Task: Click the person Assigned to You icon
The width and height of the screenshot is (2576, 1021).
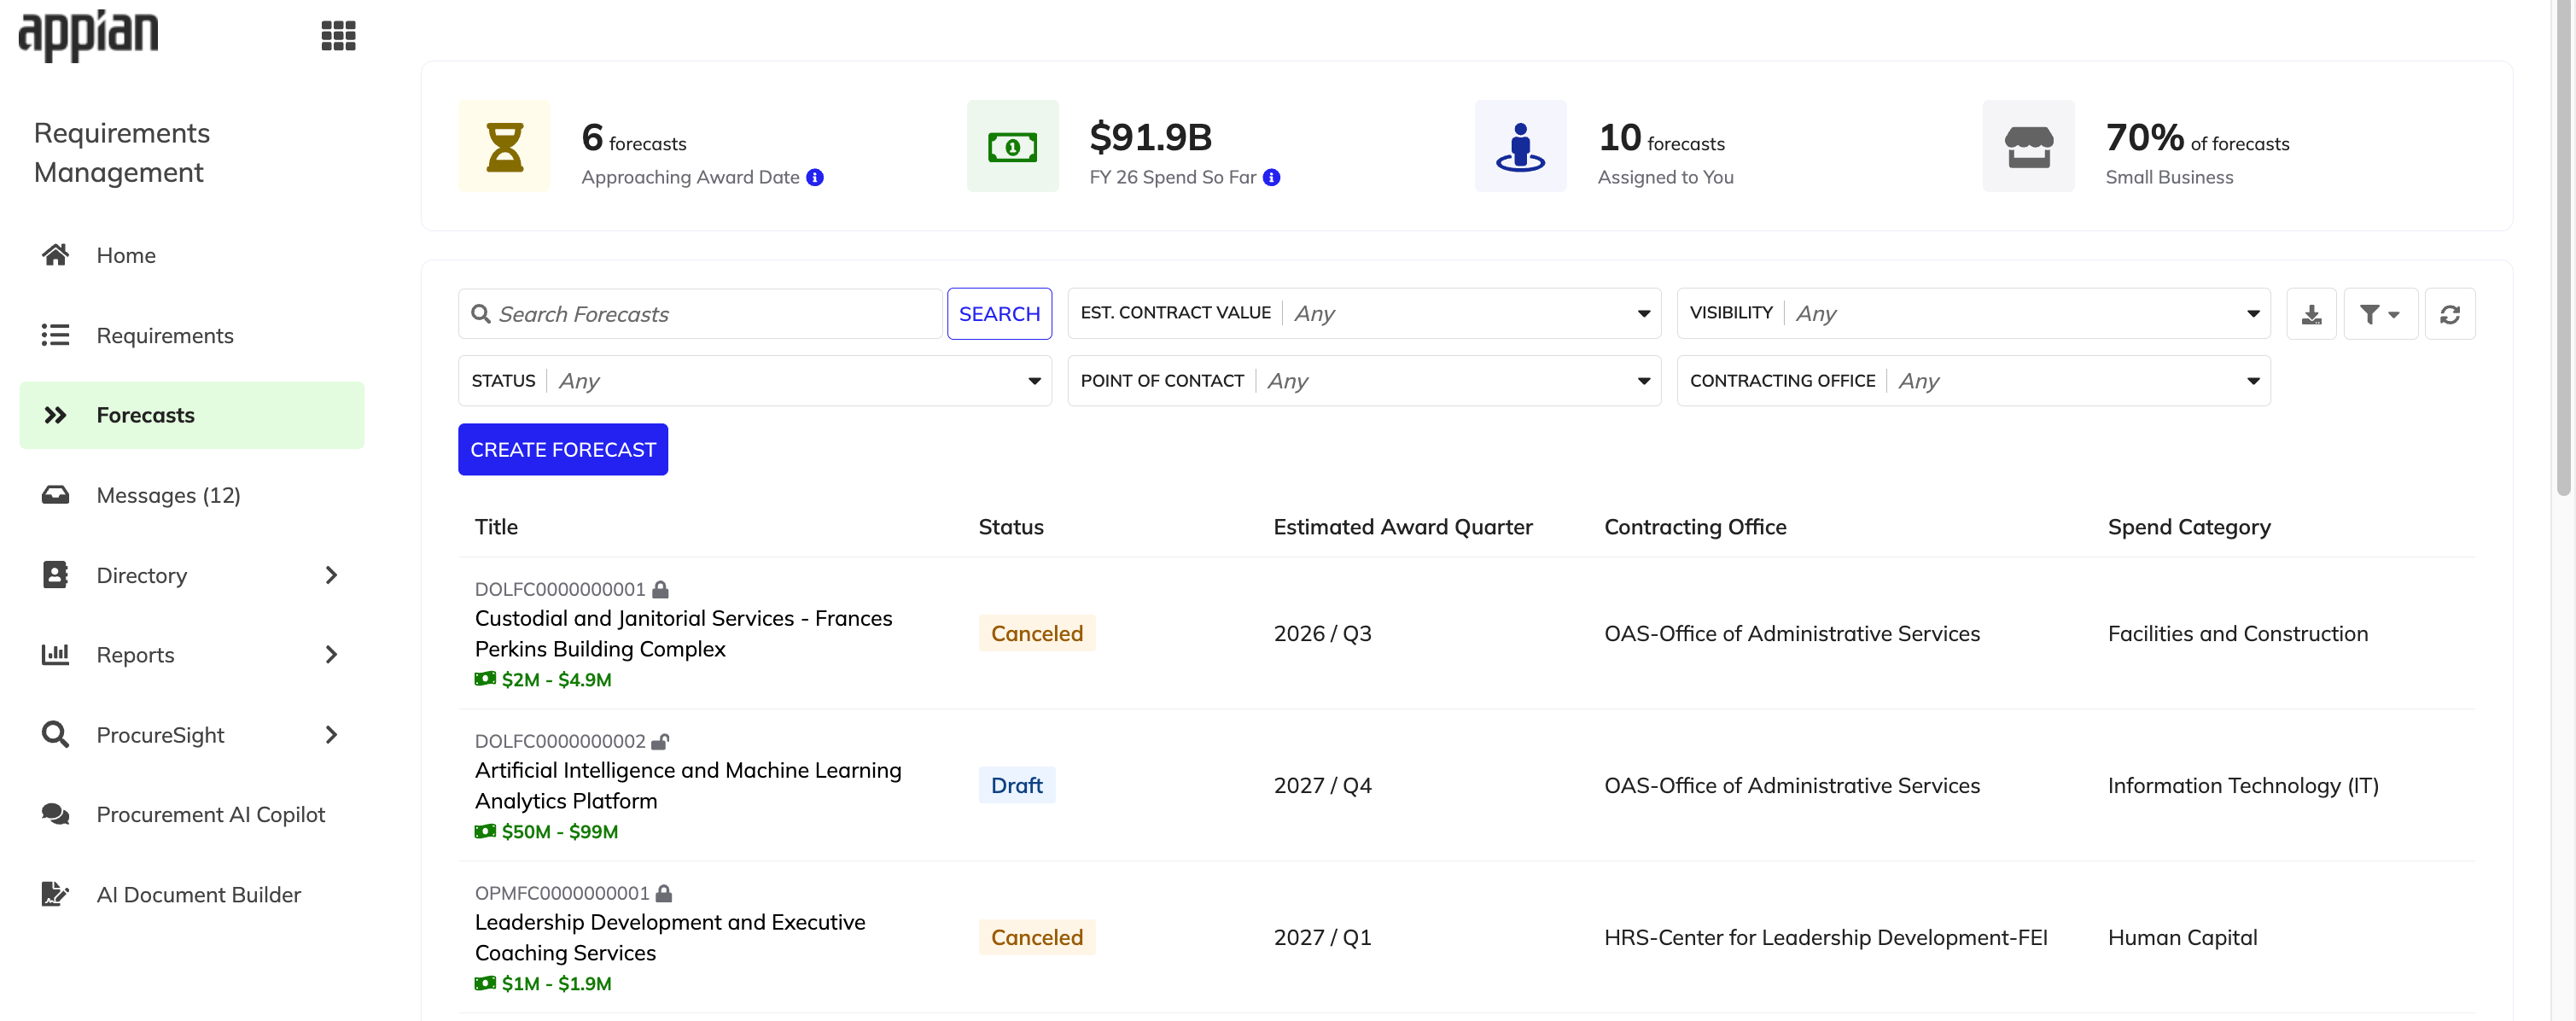Action: [x=1520, y=146]
